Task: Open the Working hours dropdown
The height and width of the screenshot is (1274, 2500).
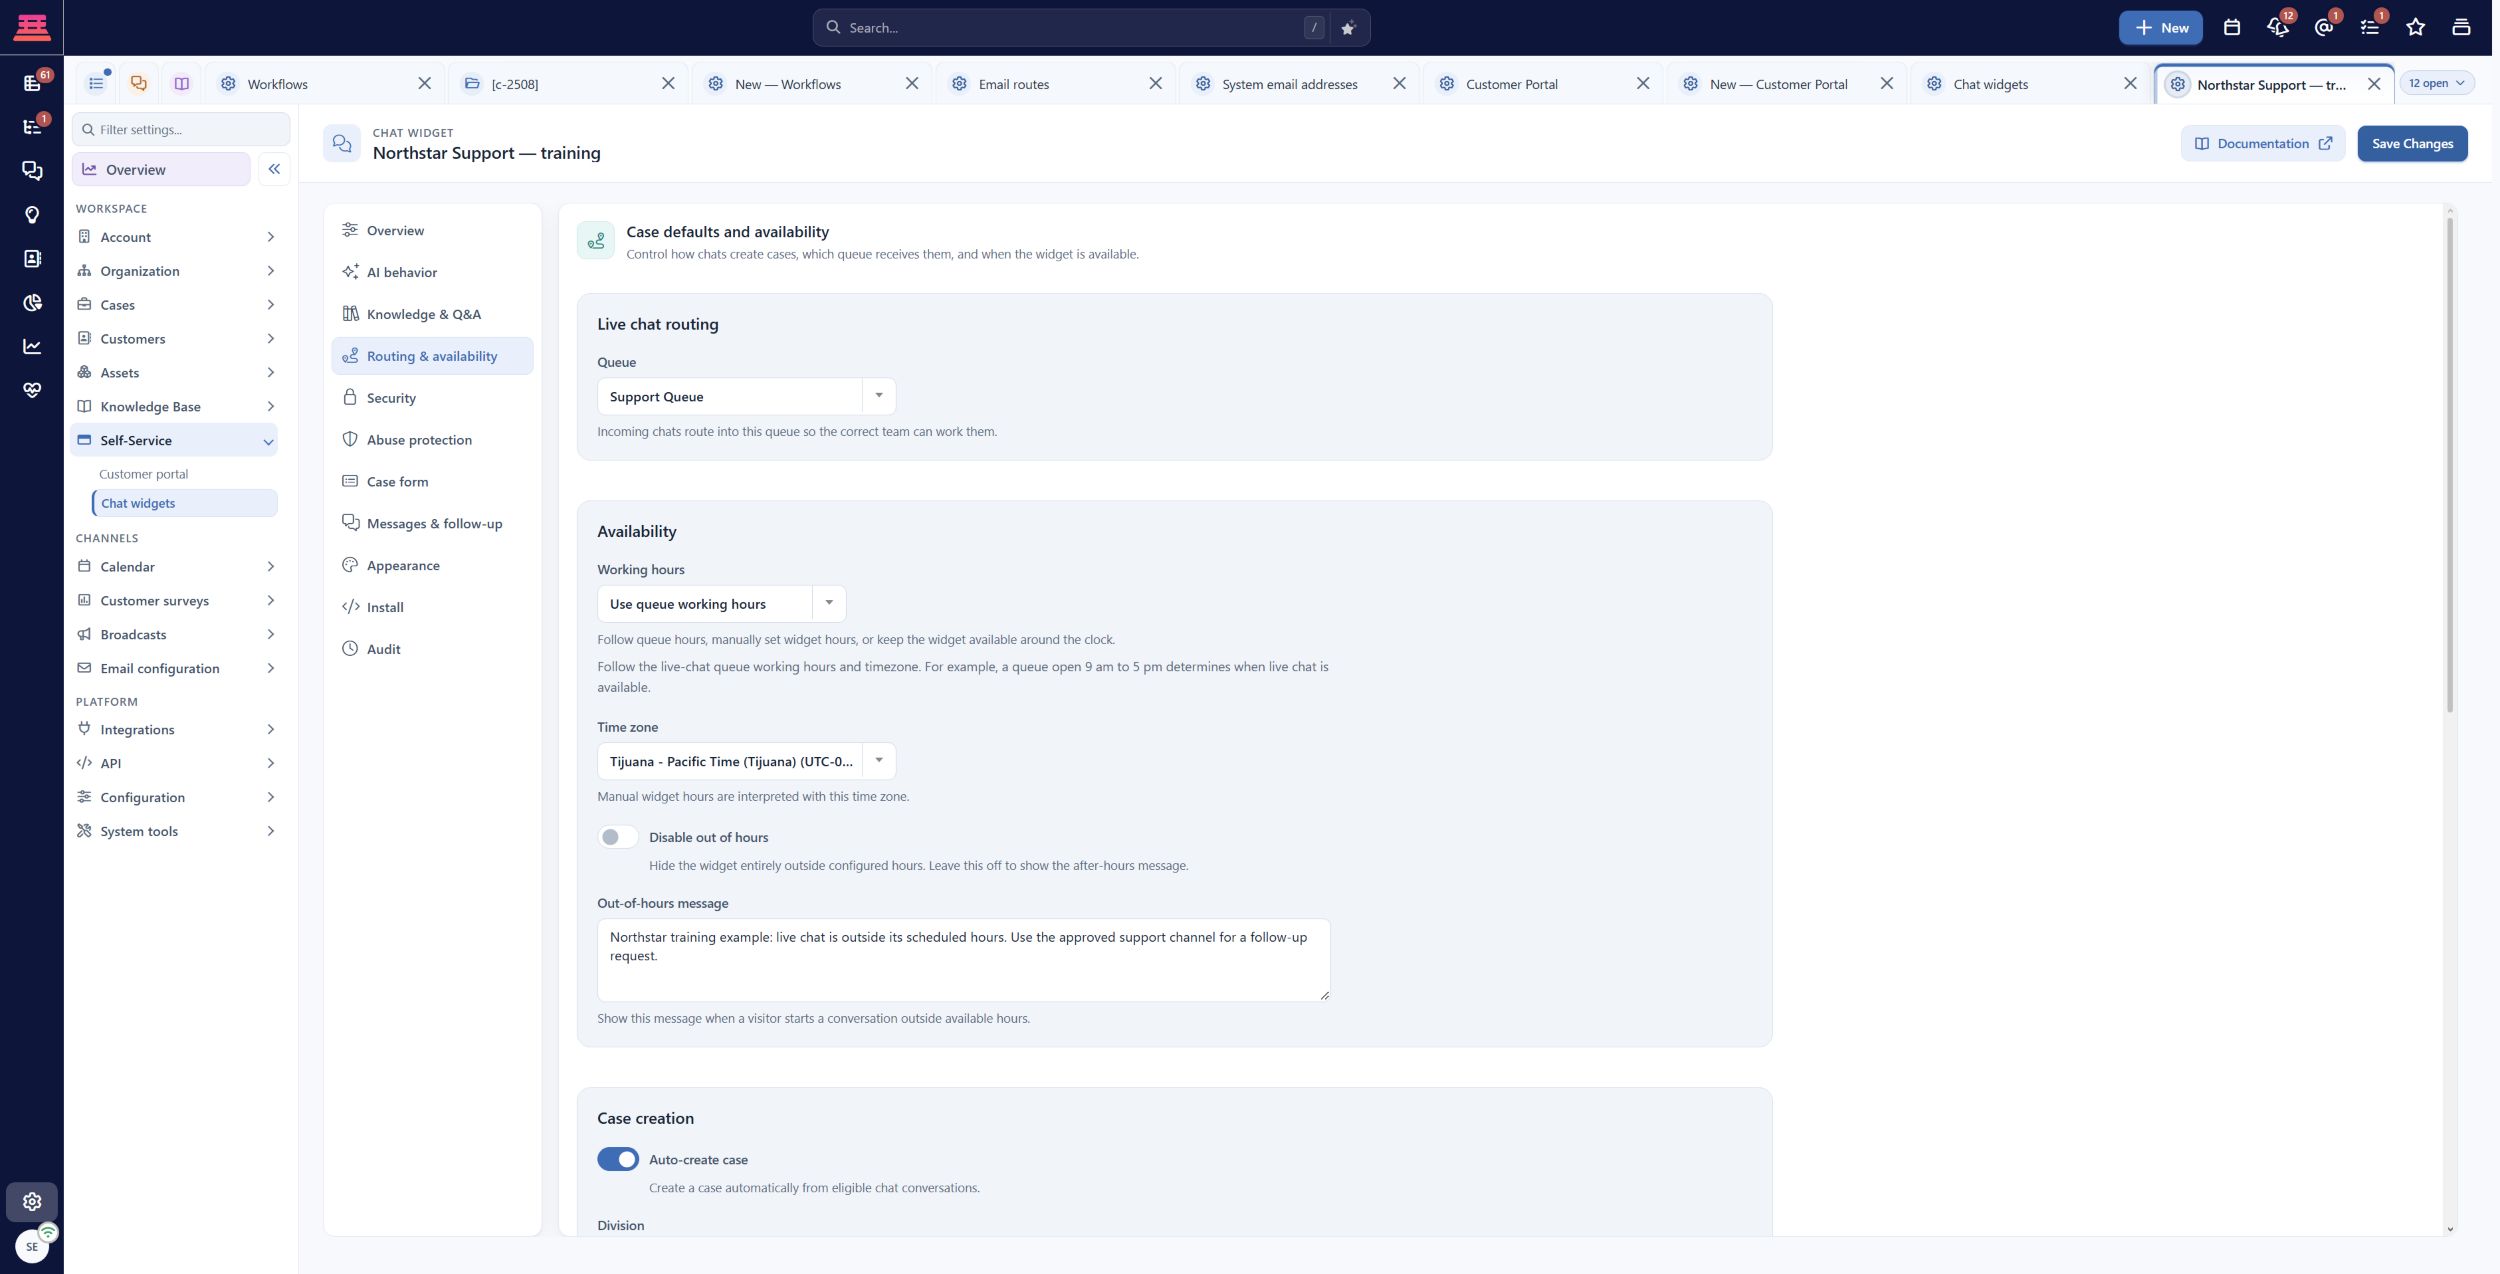Action: point(721,604)
